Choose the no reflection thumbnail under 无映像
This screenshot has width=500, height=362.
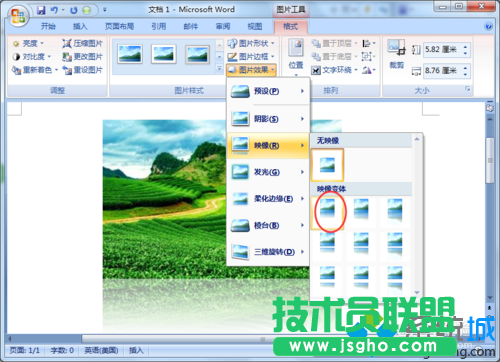(327, 165)
